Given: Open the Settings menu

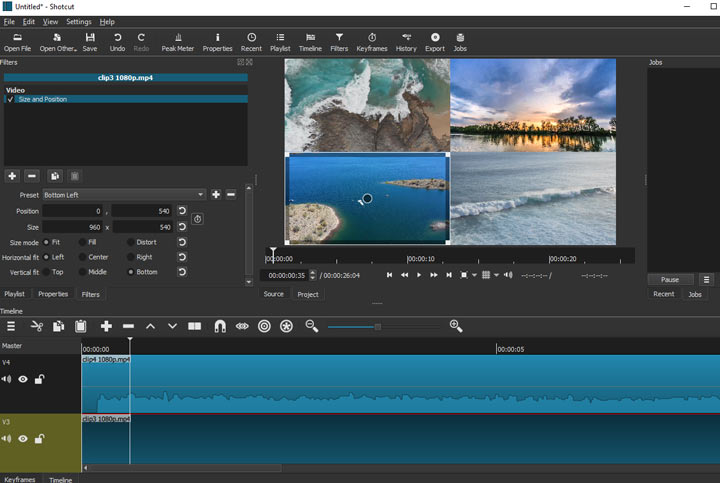Looking at the screenshot, I should [x=78, y=21].
